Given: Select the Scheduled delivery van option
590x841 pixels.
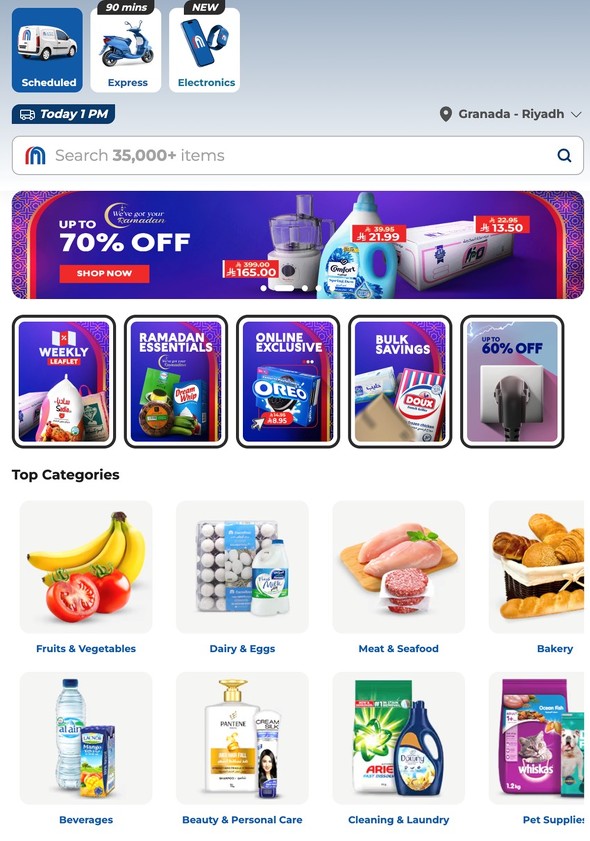Looking at the screenshot, I should pos(48,50).
